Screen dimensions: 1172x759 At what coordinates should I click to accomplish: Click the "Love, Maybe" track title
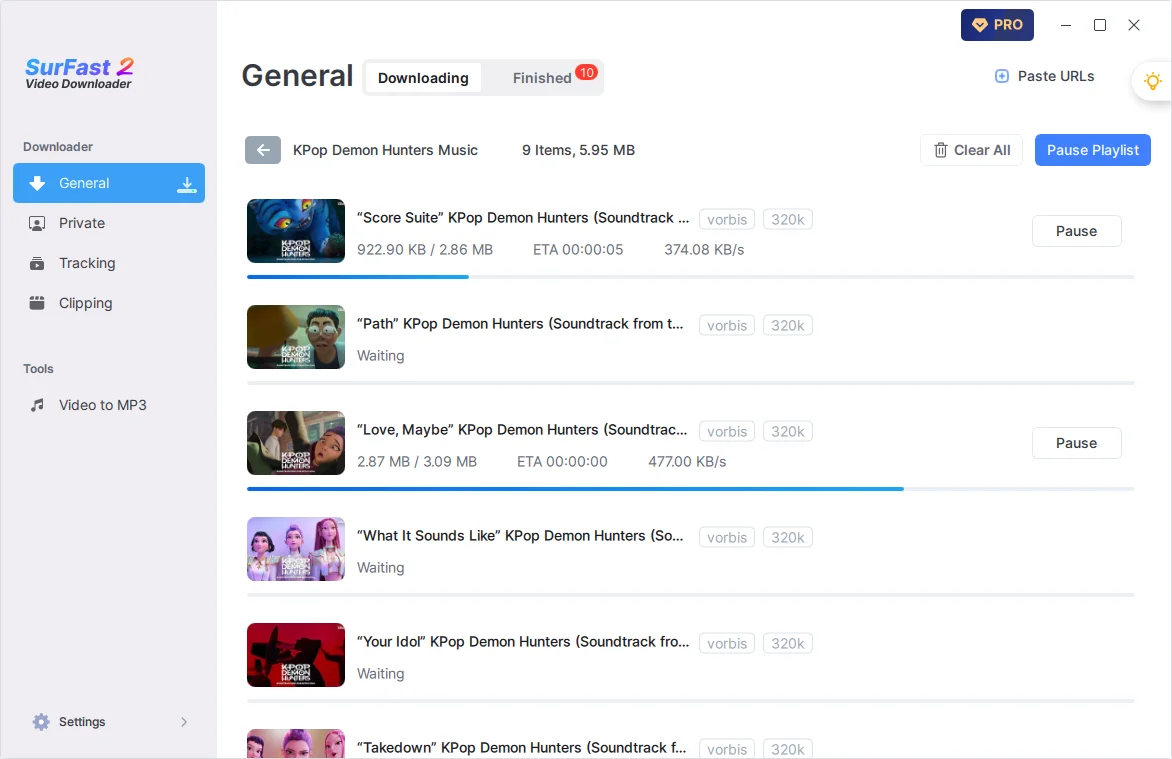(x=522, y=430)
